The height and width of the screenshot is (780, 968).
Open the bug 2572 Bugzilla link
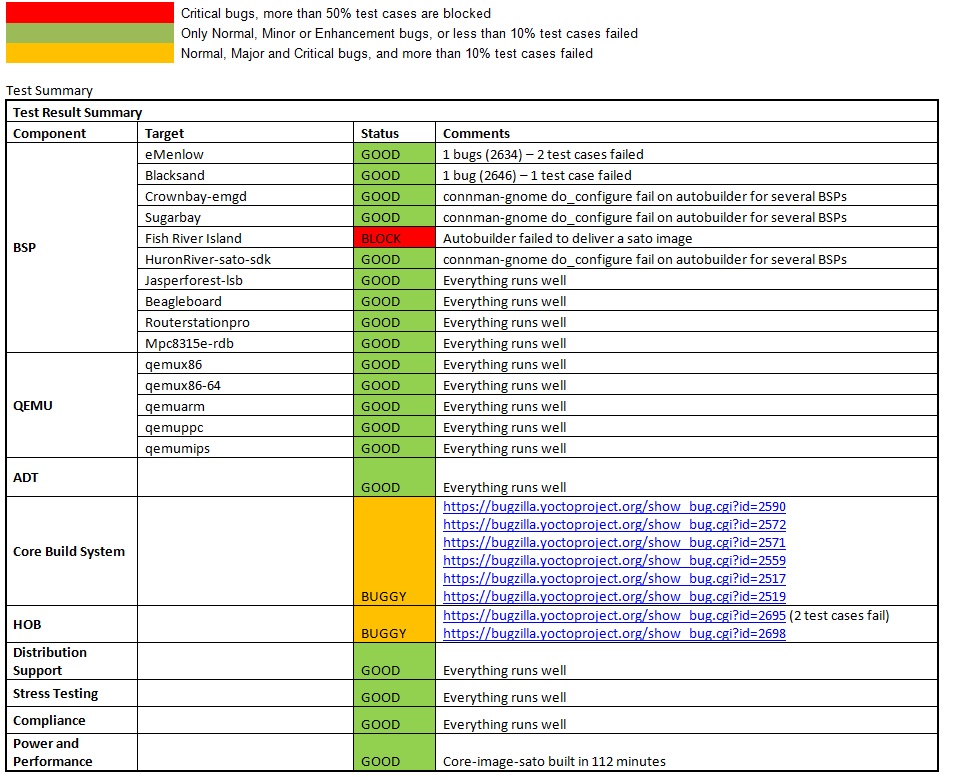[x=614, y=525]
